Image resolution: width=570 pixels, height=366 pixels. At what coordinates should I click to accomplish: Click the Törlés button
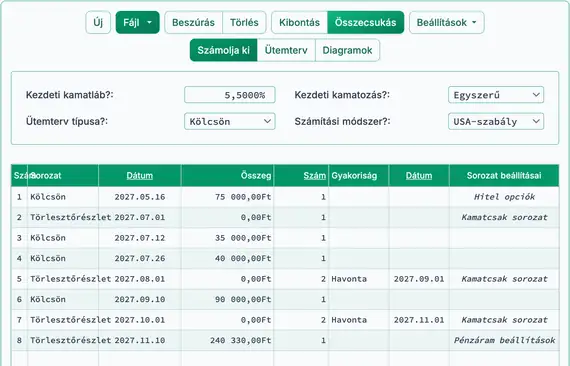[244, 23]
